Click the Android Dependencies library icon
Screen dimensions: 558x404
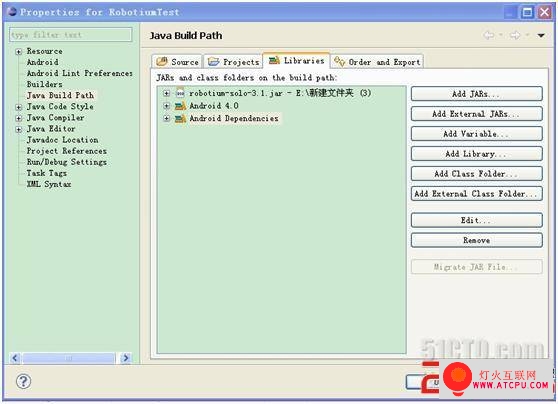pos(180,118)
